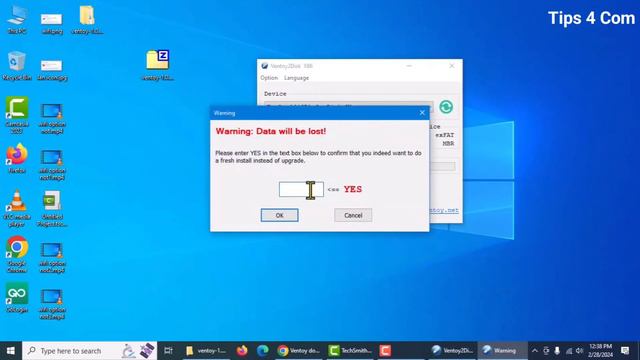Open the volume control tray icon

click(579, 351)
